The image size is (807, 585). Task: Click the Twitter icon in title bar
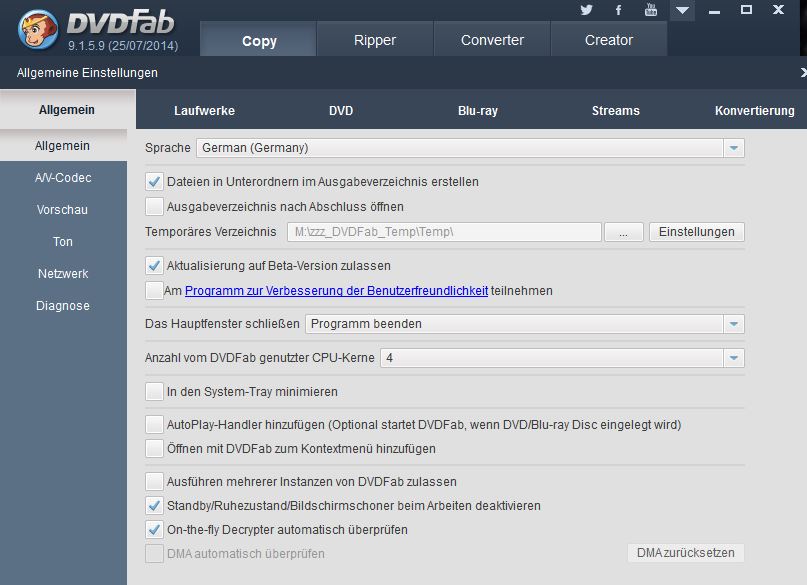(586, 10)
